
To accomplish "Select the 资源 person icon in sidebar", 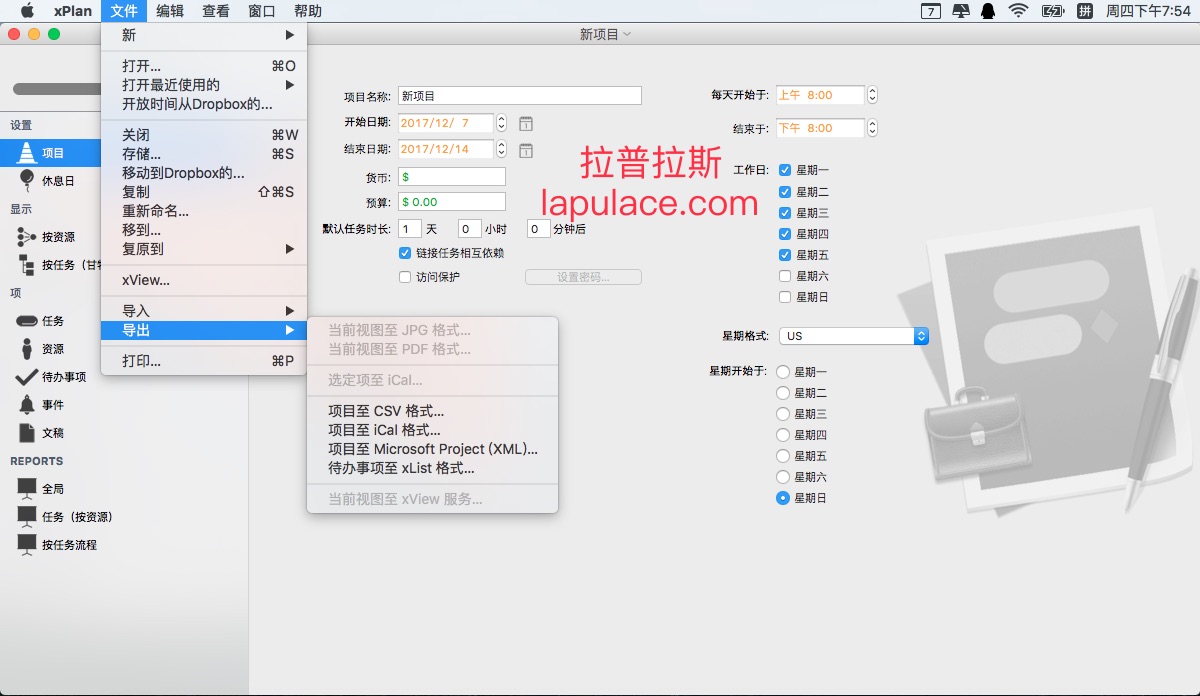I will pyautogui.click(x=27, y=349).
